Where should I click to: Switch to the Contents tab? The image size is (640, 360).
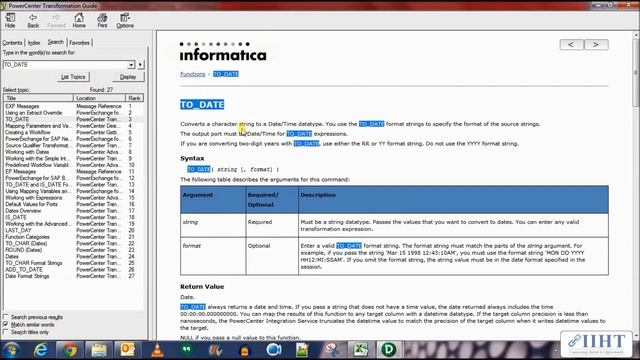coord(12,43)
